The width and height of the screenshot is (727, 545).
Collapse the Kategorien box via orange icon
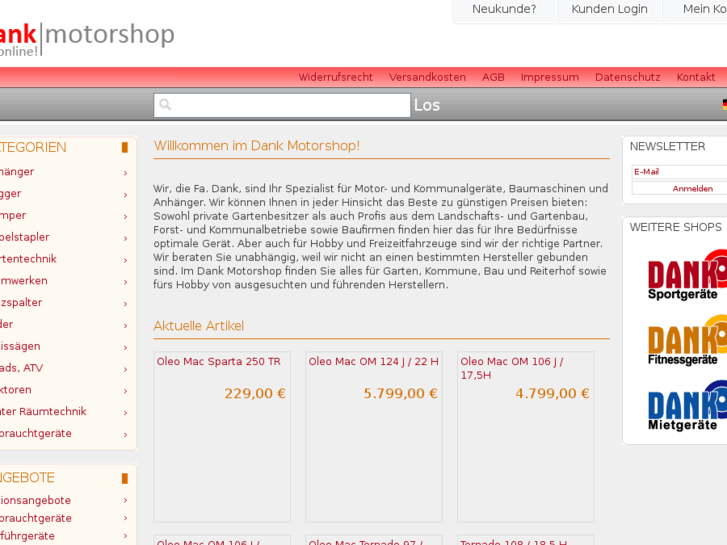pyautogui.click(x=125, y=147)
